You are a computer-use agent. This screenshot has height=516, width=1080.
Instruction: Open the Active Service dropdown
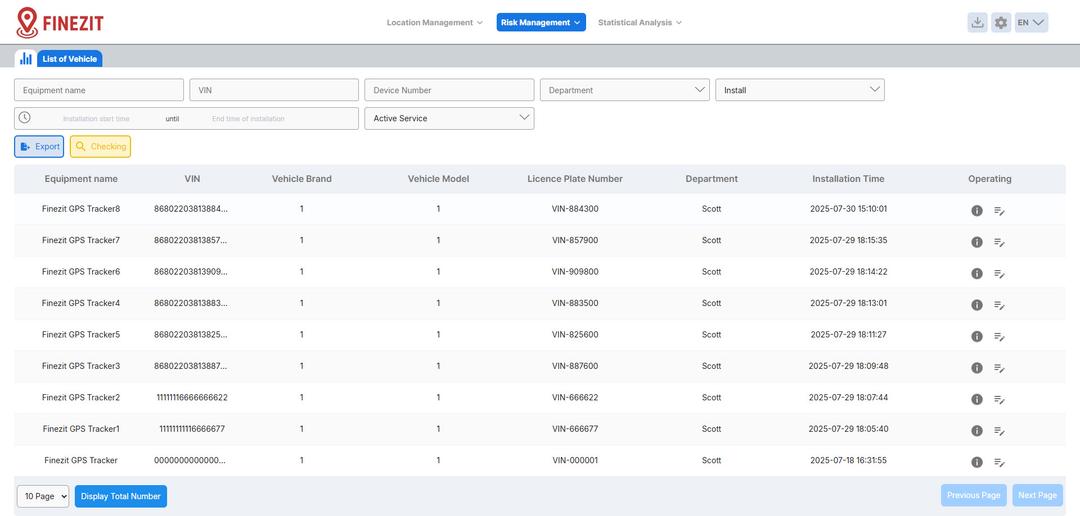449,118
